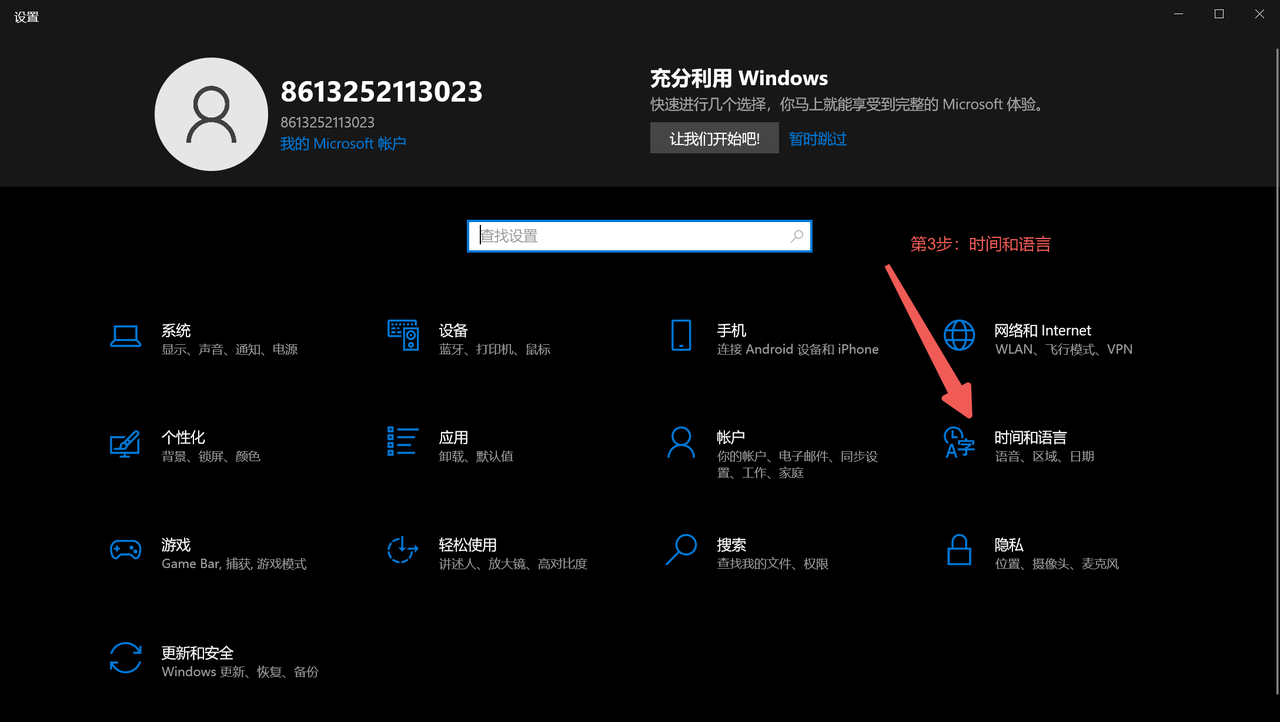
Task: Open the Devices keyboard and speaker icon
Action: 403,335
